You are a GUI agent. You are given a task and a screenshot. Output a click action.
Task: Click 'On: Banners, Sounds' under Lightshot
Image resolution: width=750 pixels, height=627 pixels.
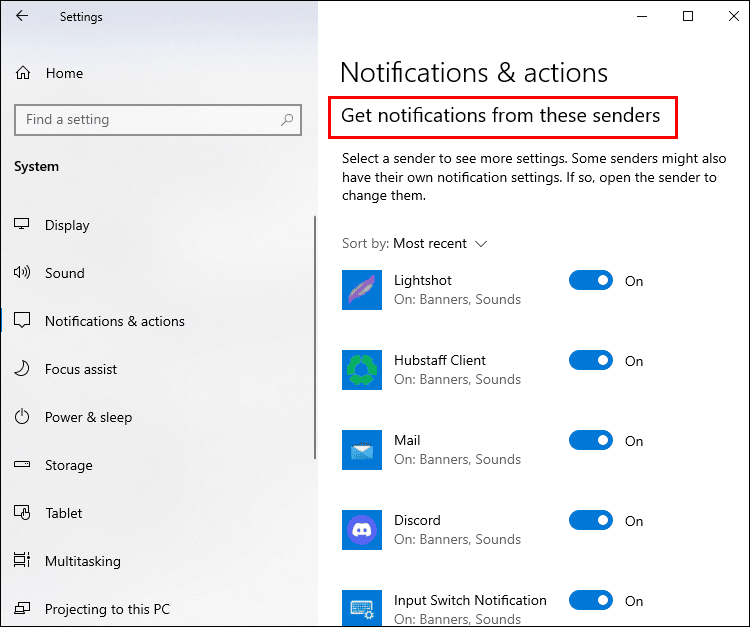(457, 299)
